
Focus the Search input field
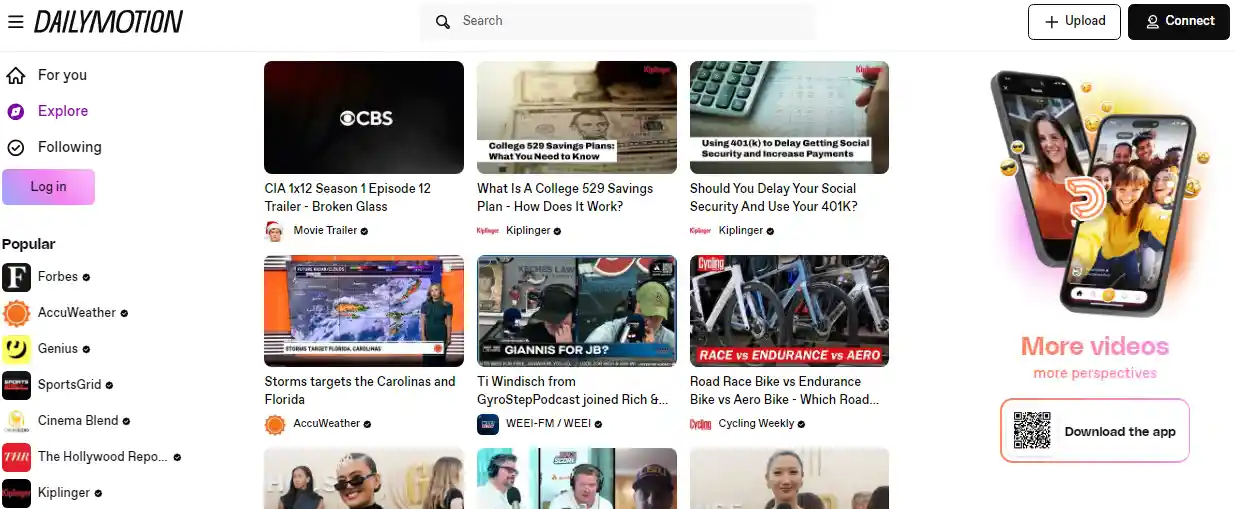click(617, 21)
